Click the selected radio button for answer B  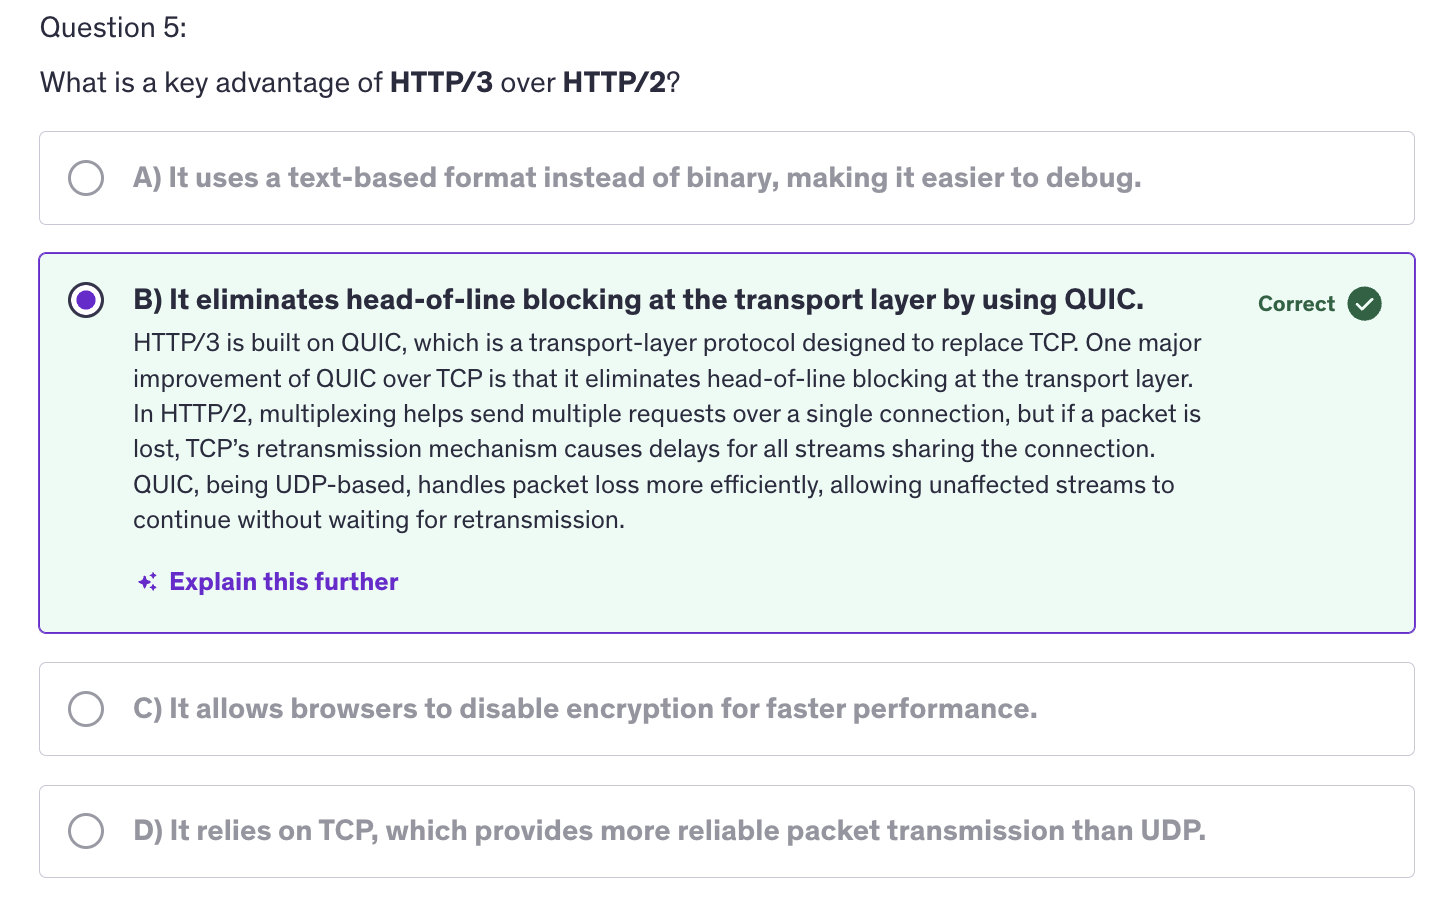click(x=86, y=300)
